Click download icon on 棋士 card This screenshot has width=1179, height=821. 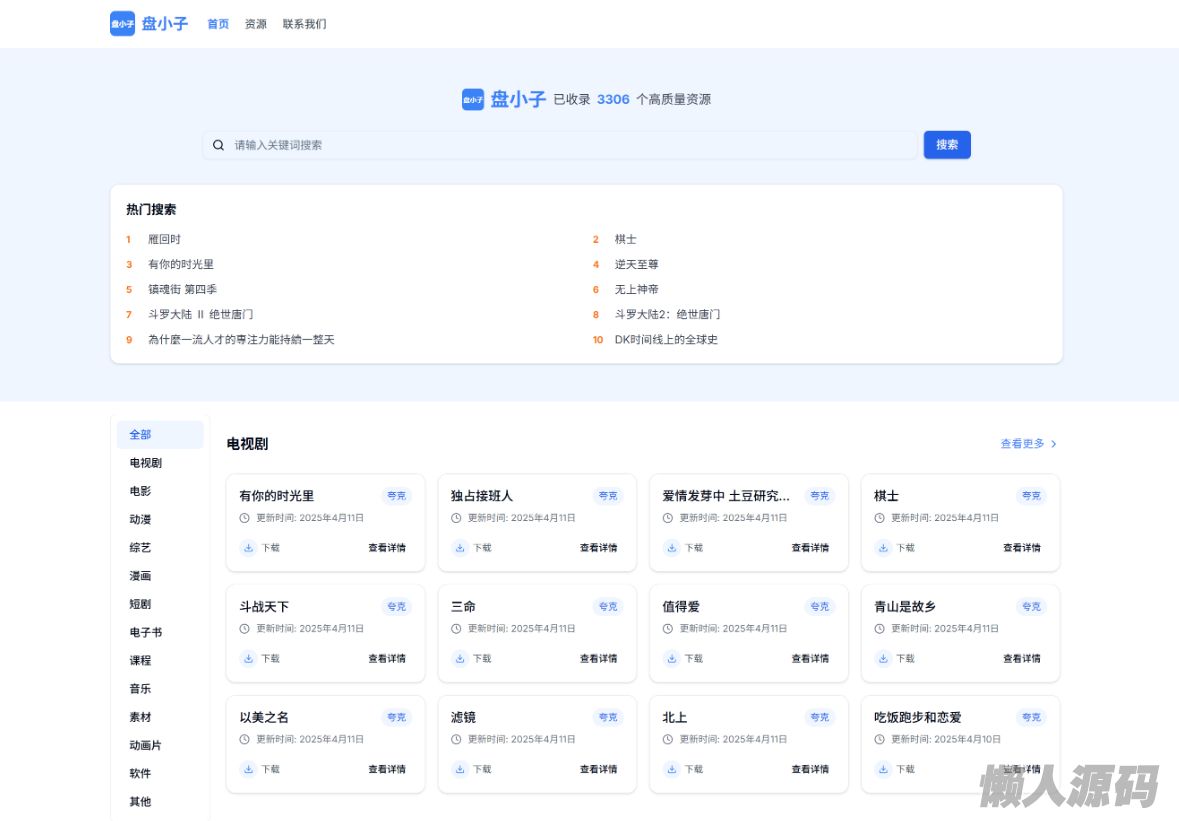(x=883, y=548)
